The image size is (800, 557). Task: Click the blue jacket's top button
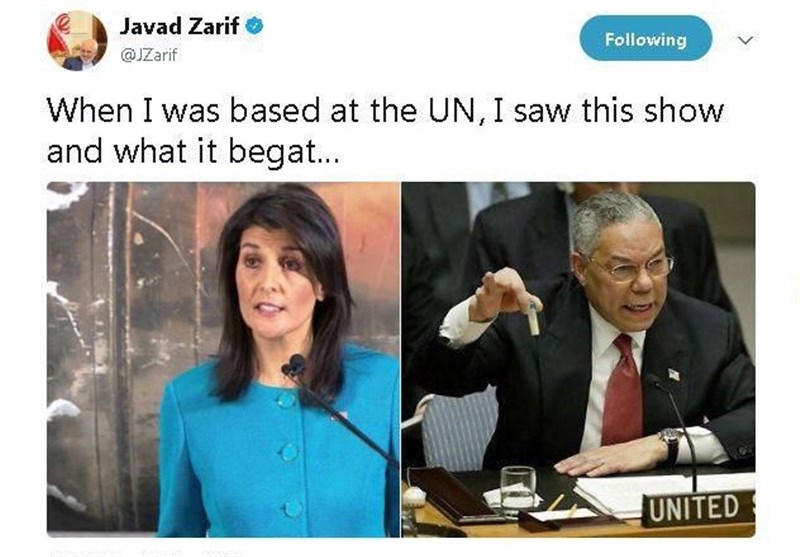coord(286,399)
